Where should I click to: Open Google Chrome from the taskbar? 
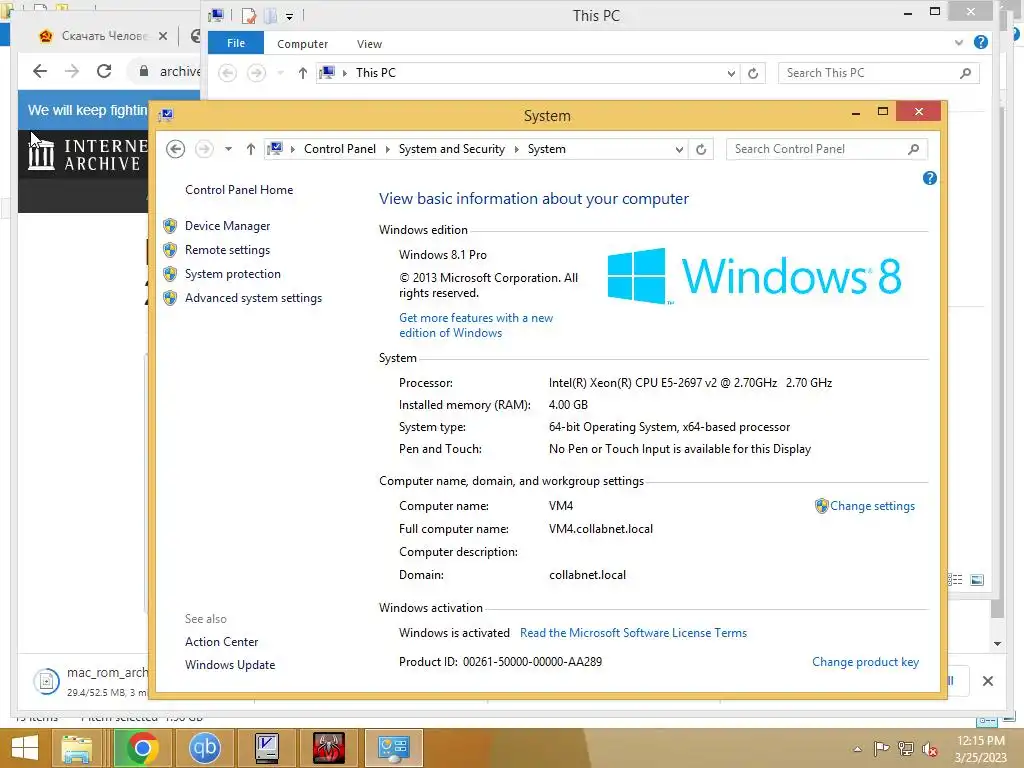143,748
